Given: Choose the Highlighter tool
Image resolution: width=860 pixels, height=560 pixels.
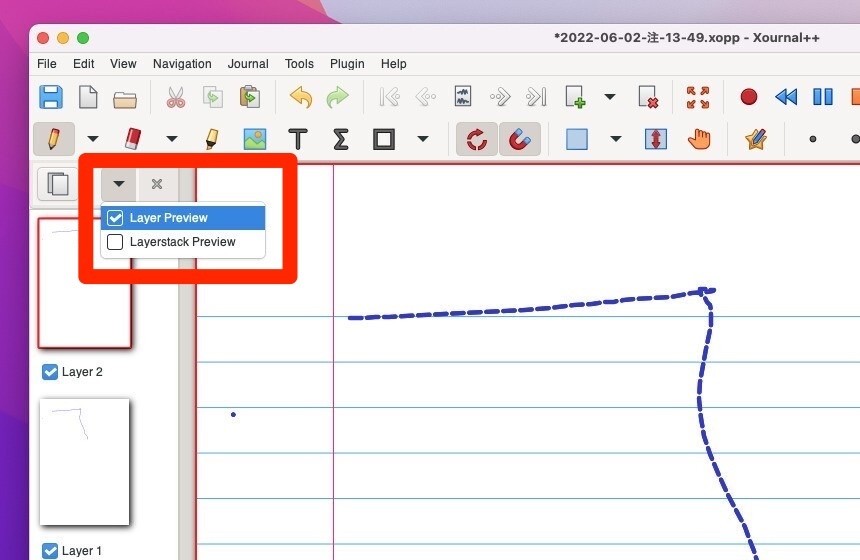Looking at the screenshot, I should click(x=212, y=139).
